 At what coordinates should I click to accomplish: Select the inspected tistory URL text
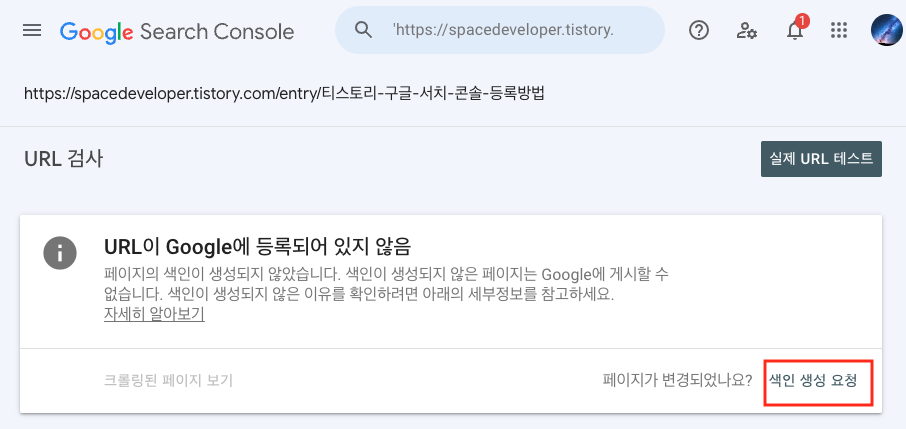click(x=284, y=94)
